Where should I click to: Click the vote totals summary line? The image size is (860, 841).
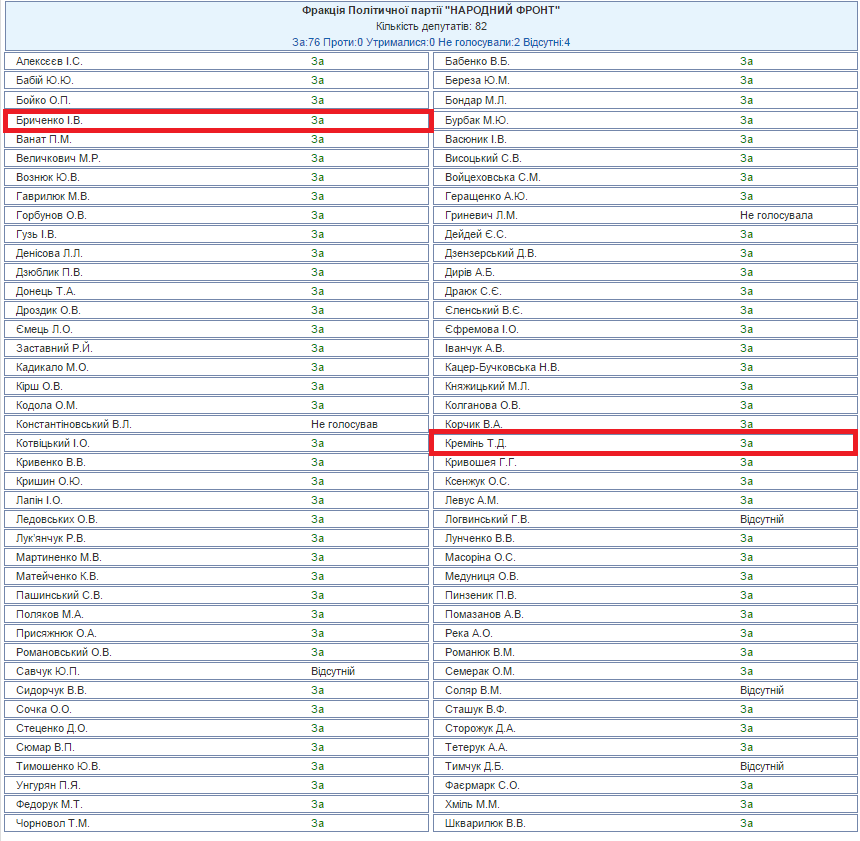pos(431,42)
